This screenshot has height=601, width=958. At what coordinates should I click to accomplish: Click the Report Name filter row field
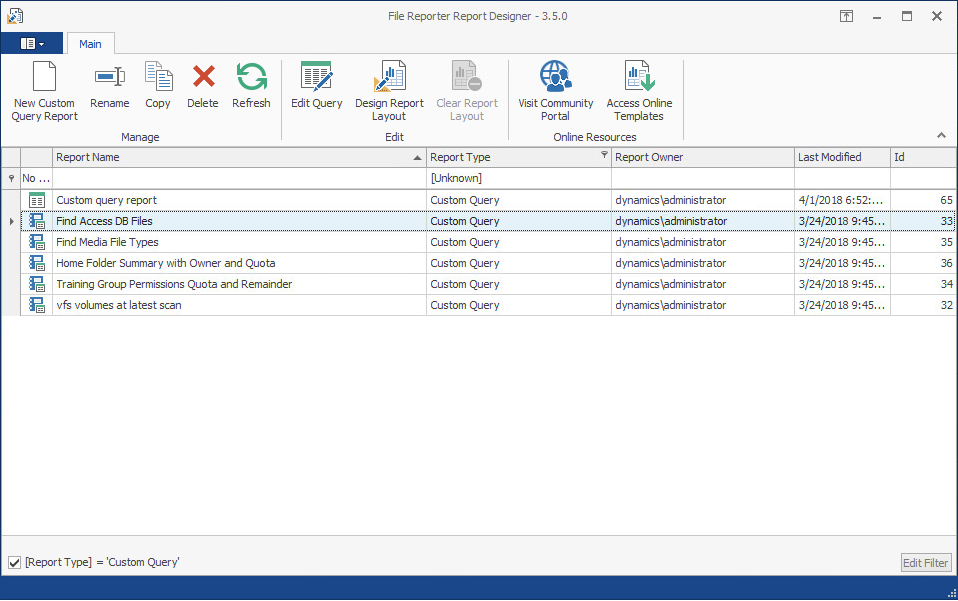pos(238,178)
